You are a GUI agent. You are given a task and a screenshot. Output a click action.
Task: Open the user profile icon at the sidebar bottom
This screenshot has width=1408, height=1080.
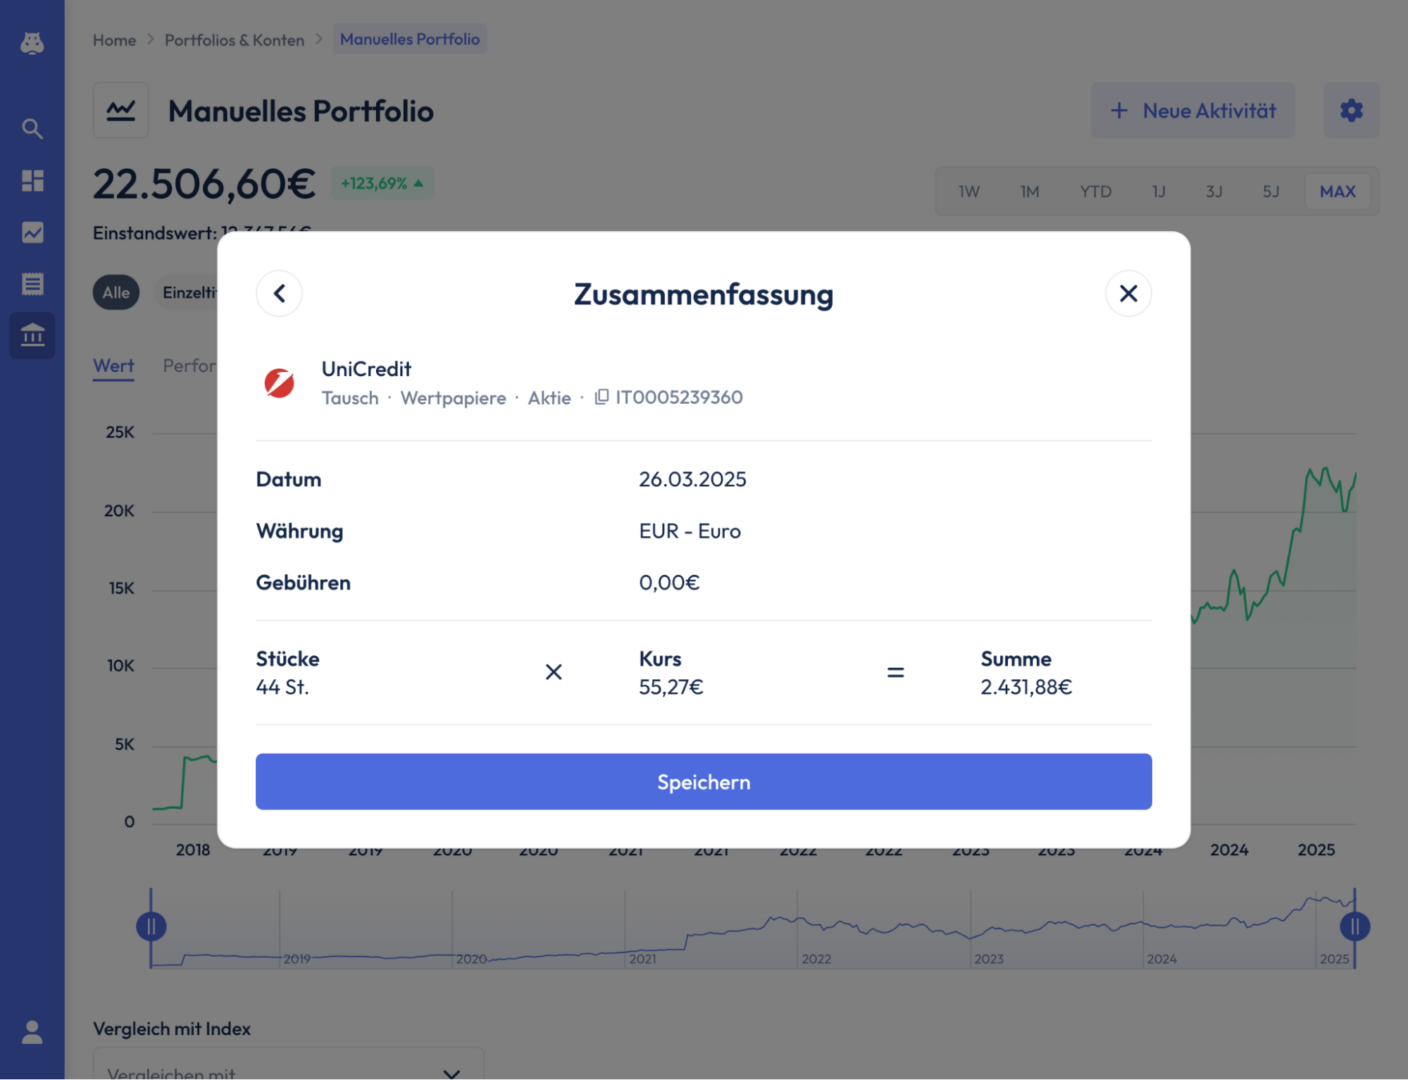point(32,1032)
